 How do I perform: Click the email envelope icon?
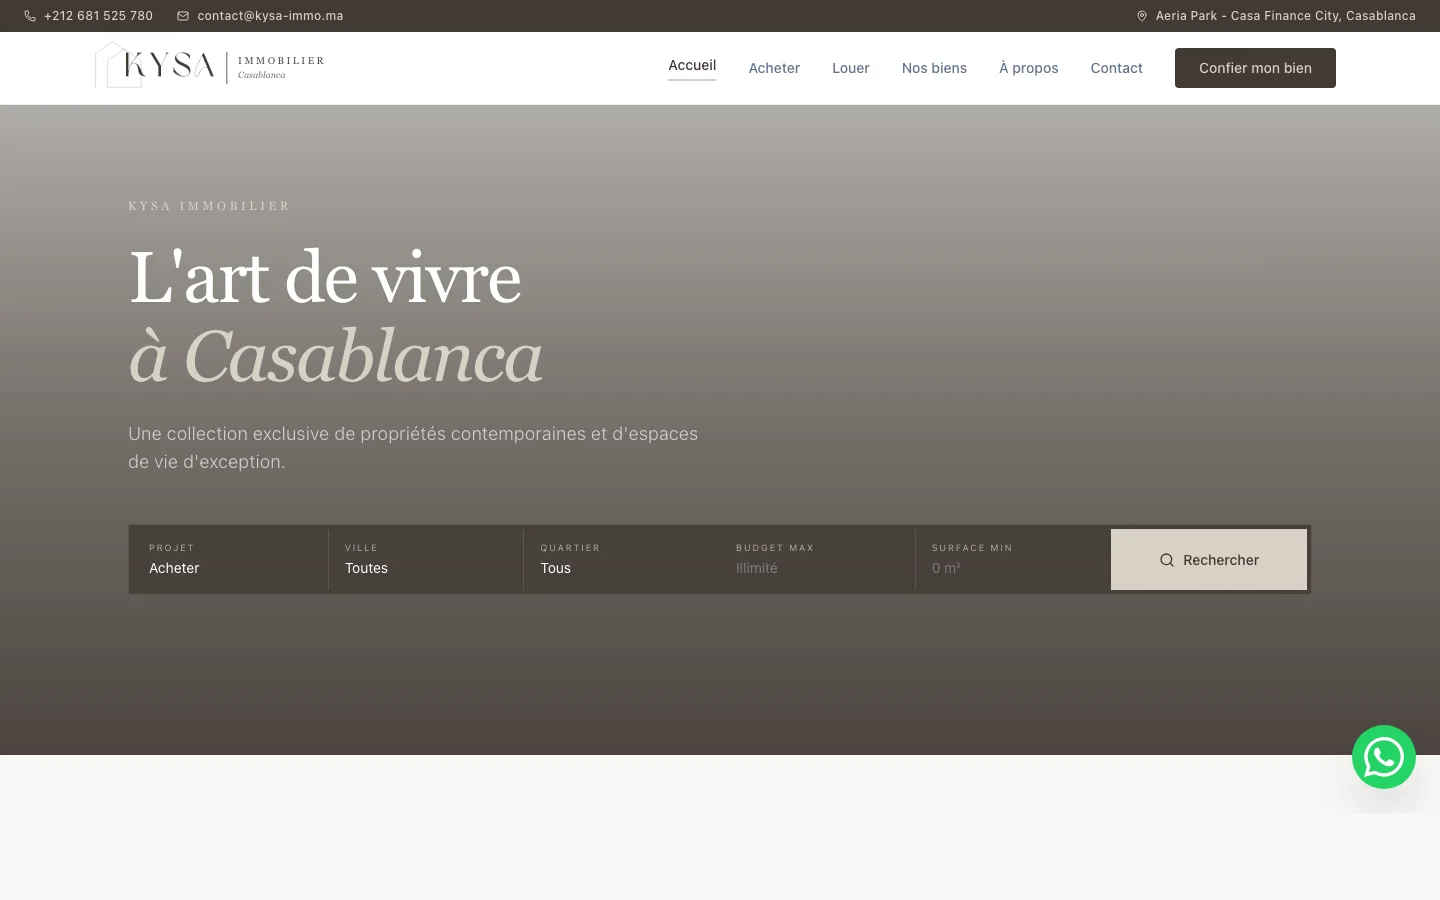pos(182,15)
